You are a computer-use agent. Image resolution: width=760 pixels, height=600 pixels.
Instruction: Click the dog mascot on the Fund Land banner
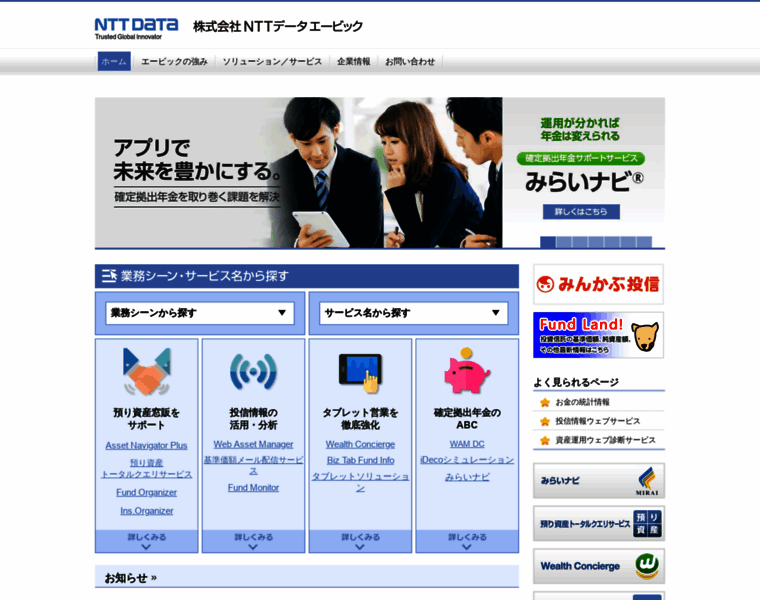647,336
